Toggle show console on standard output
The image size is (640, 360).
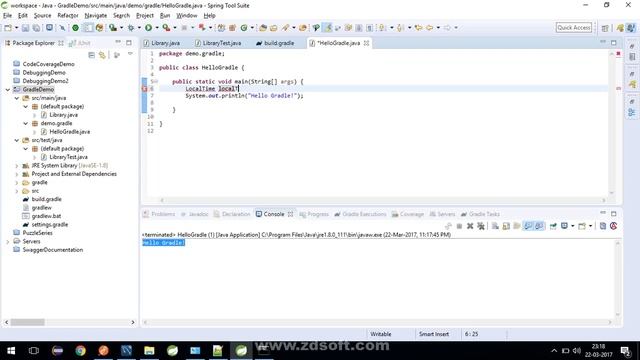[528, 226]
